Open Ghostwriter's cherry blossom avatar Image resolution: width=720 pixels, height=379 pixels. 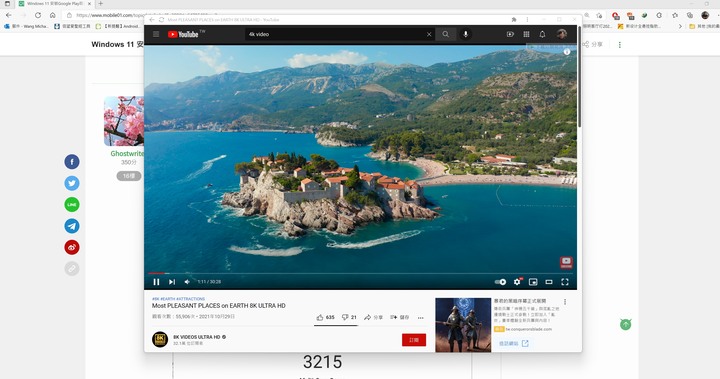coord(124,121)
